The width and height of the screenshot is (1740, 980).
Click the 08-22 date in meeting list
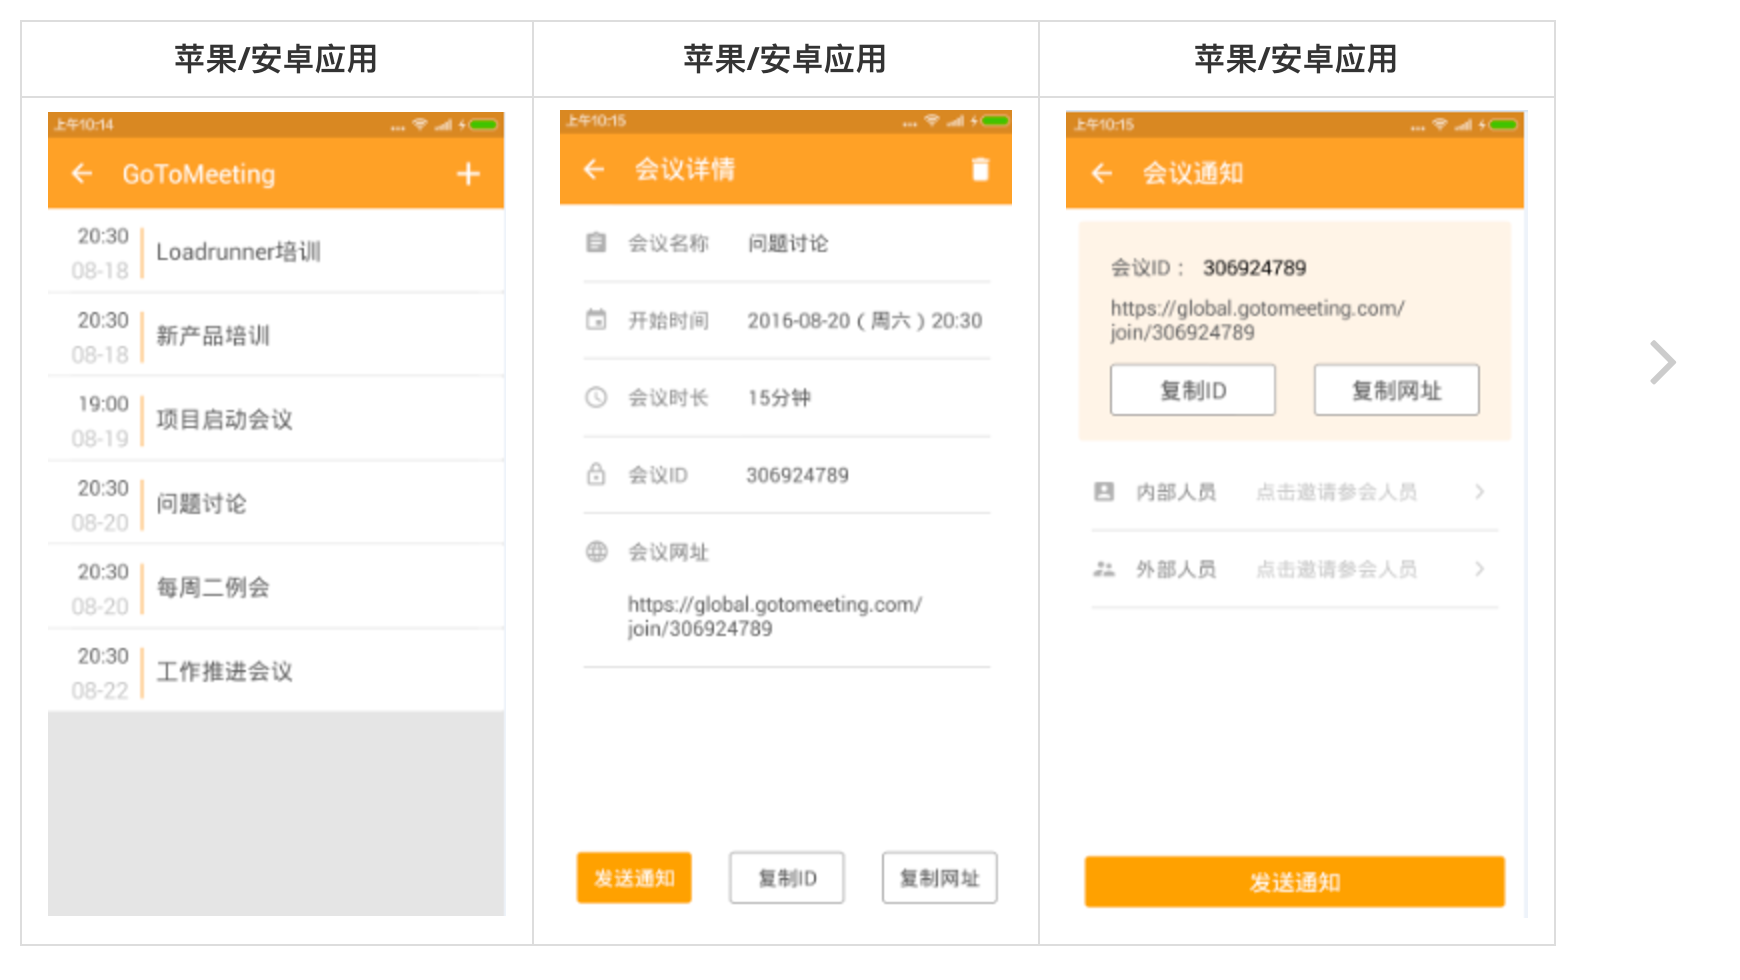[x=100, y=690]
